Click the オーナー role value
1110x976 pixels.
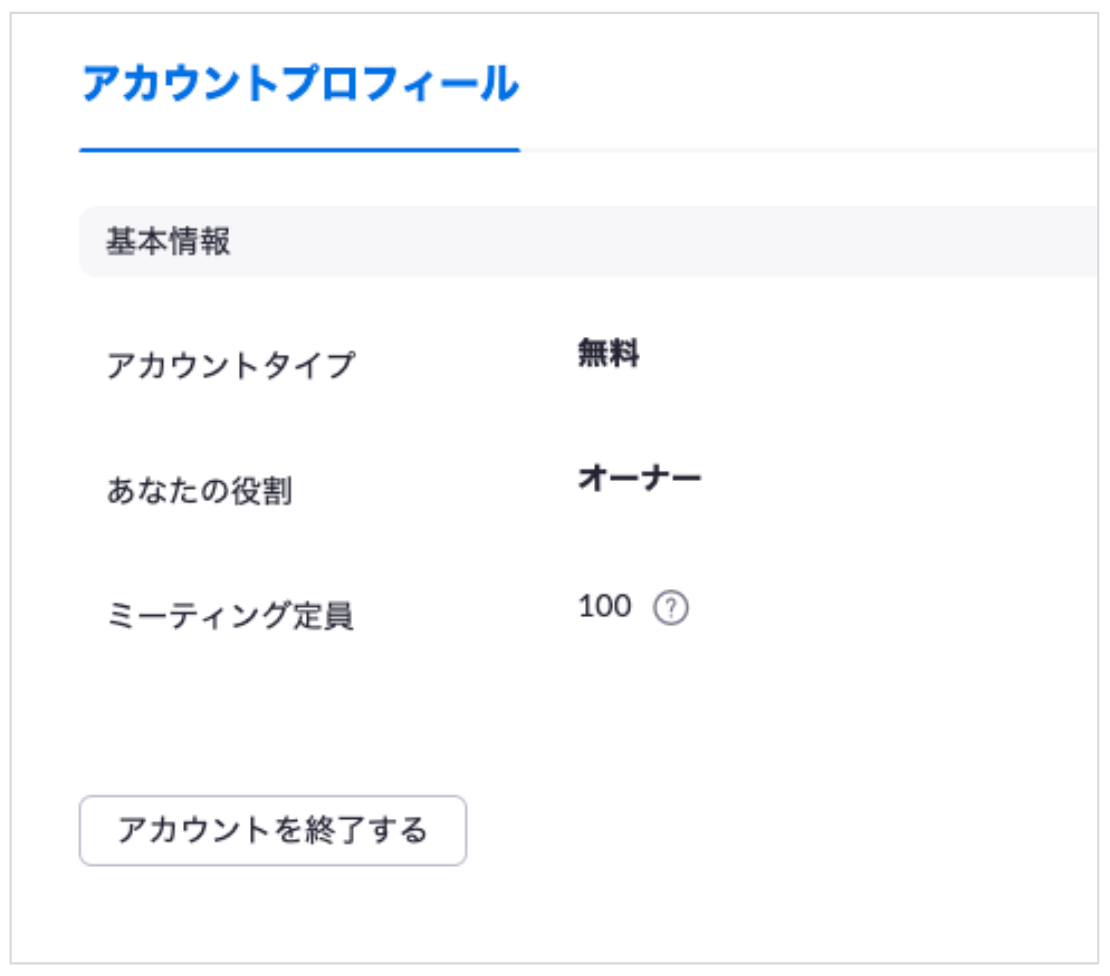[x=639, y=478]
